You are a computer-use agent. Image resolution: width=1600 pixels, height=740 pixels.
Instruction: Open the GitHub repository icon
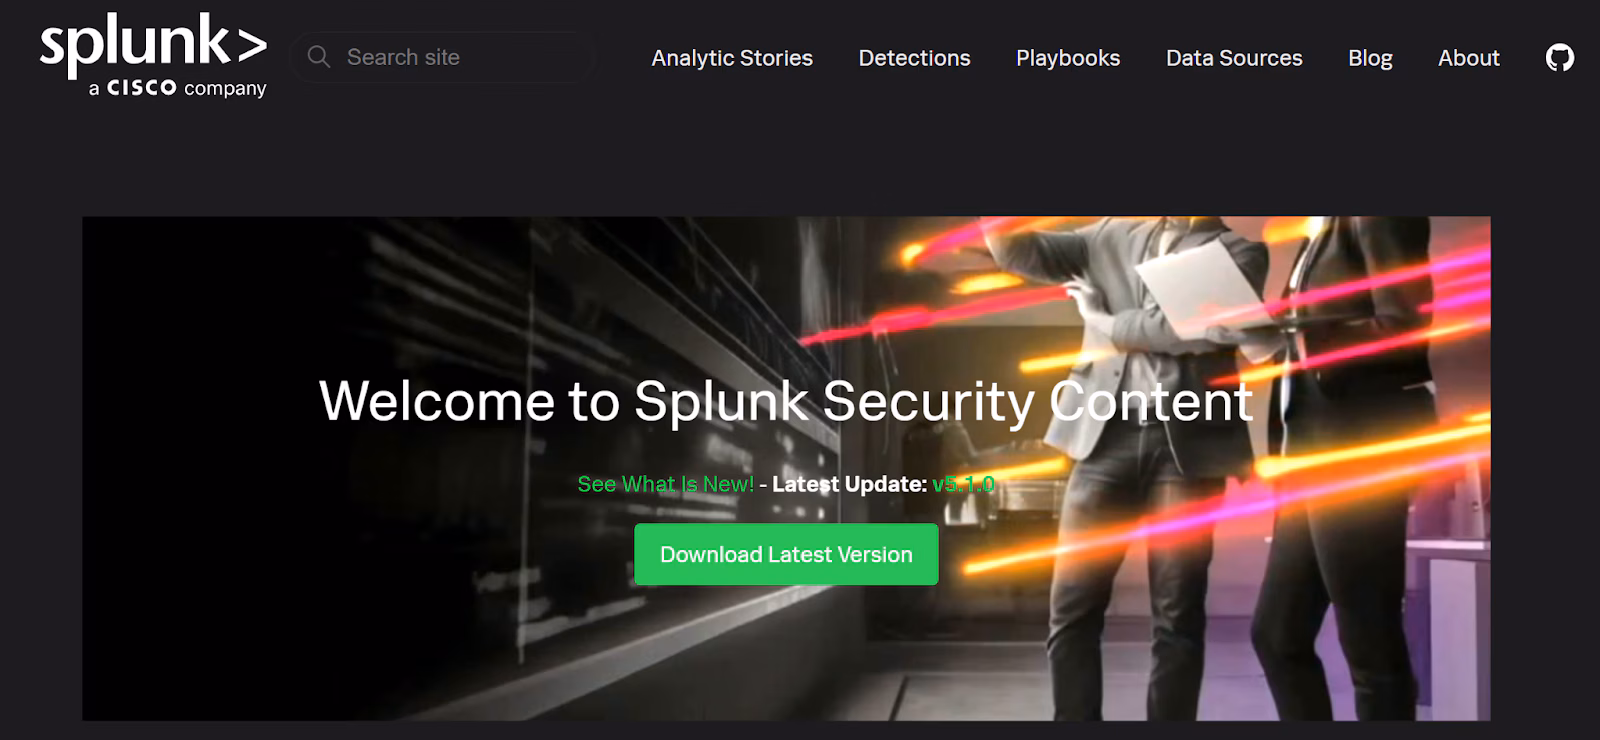[1559, 58]
